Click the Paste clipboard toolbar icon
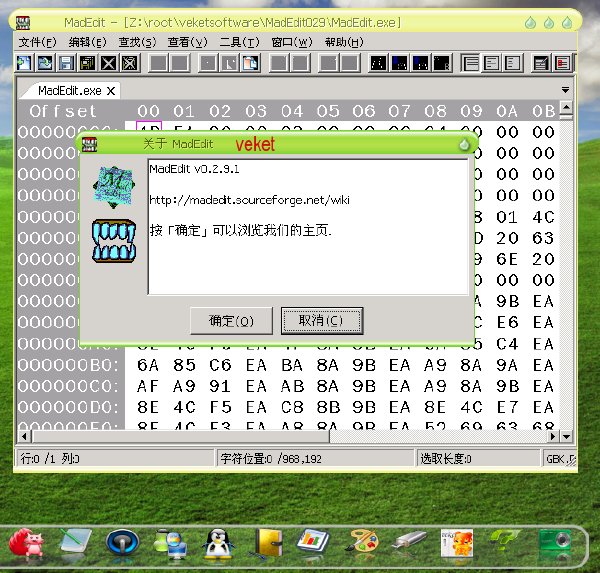 (x=251, y=63)
